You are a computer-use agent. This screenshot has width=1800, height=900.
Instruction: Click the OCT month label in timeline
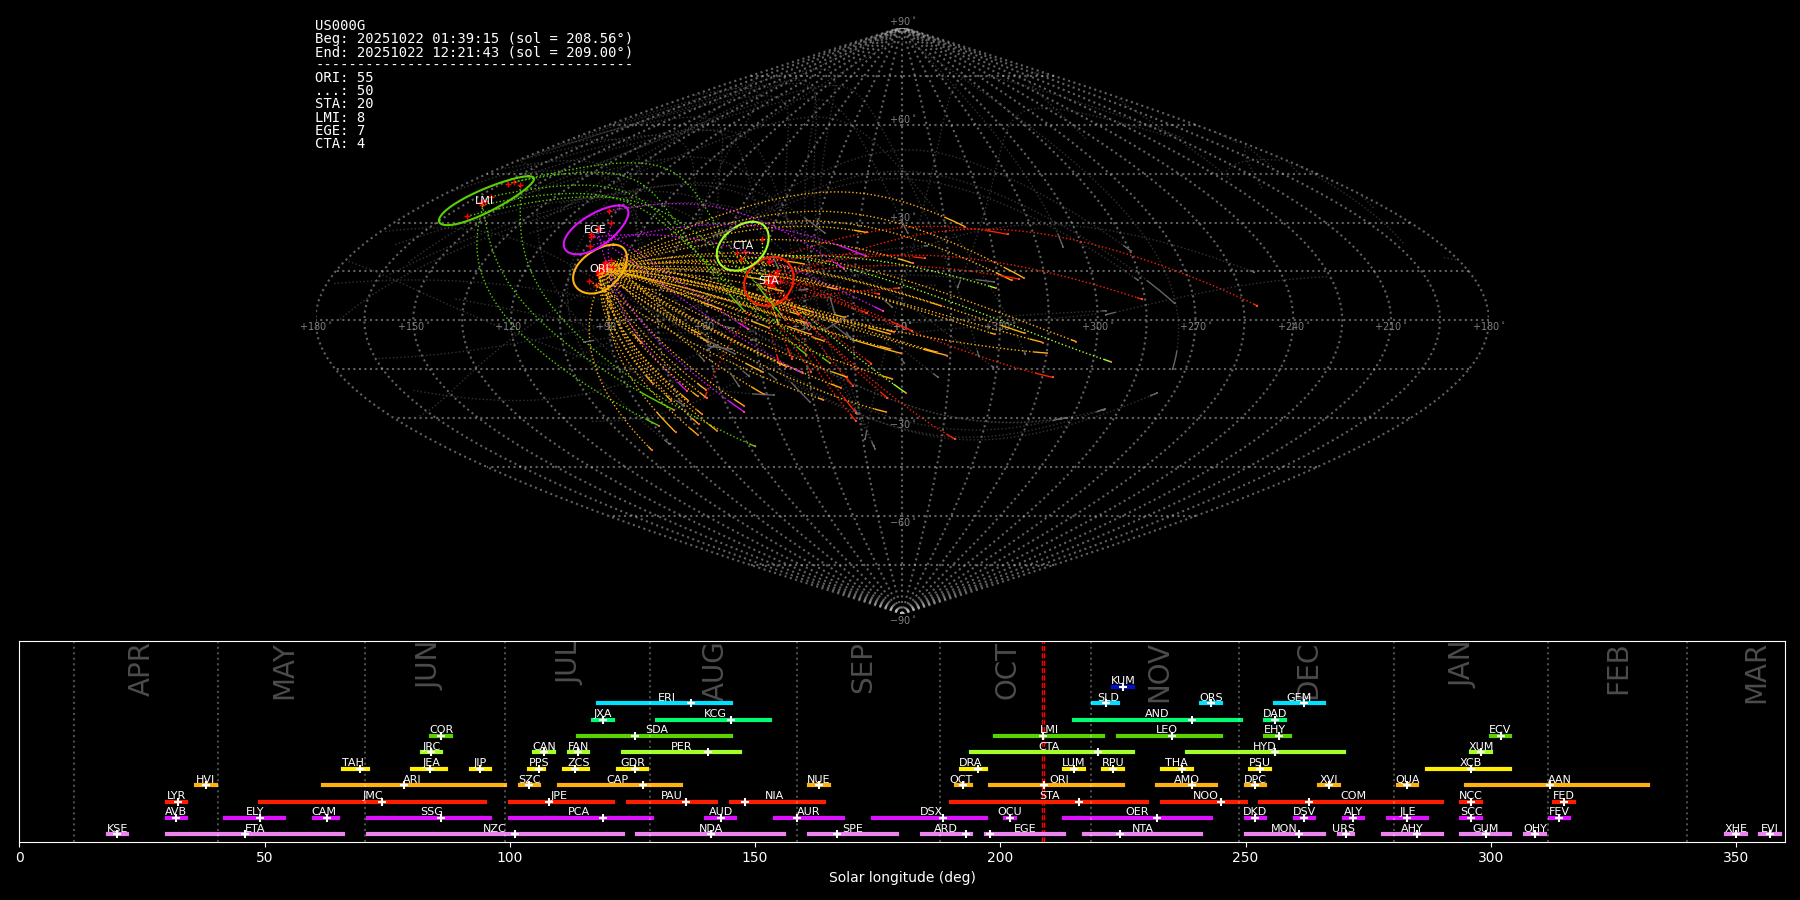click(x=1007, y=672)
